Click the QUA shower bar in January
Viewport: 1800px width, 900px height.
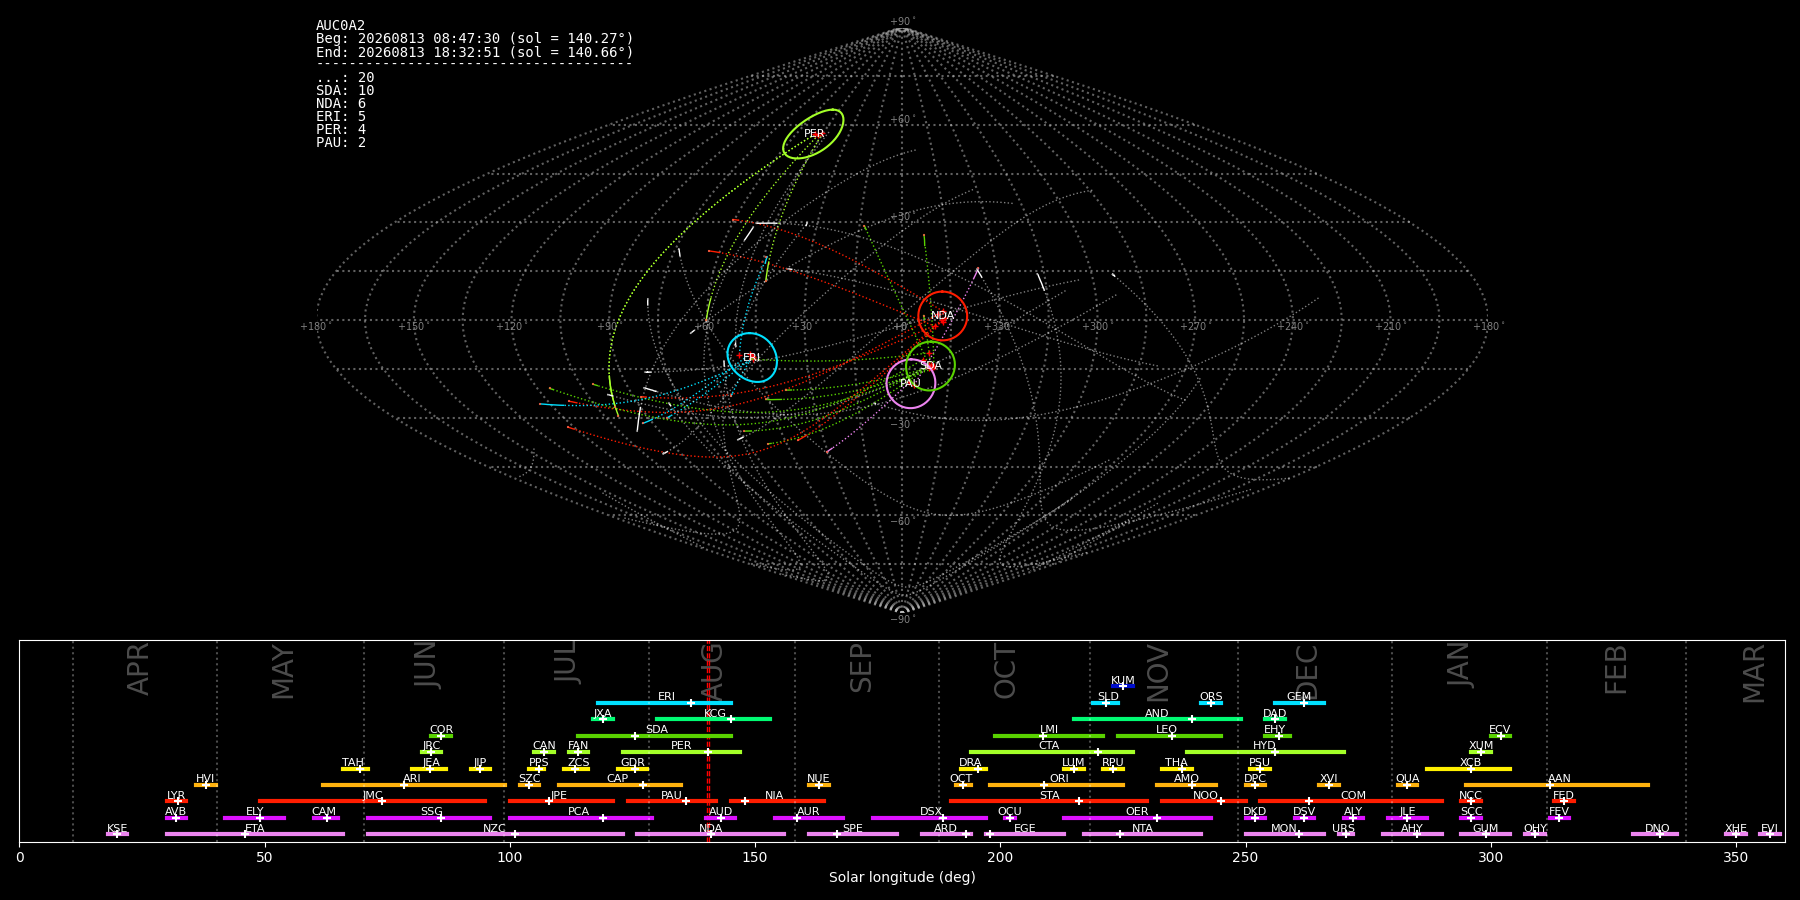coord(1407,785)
